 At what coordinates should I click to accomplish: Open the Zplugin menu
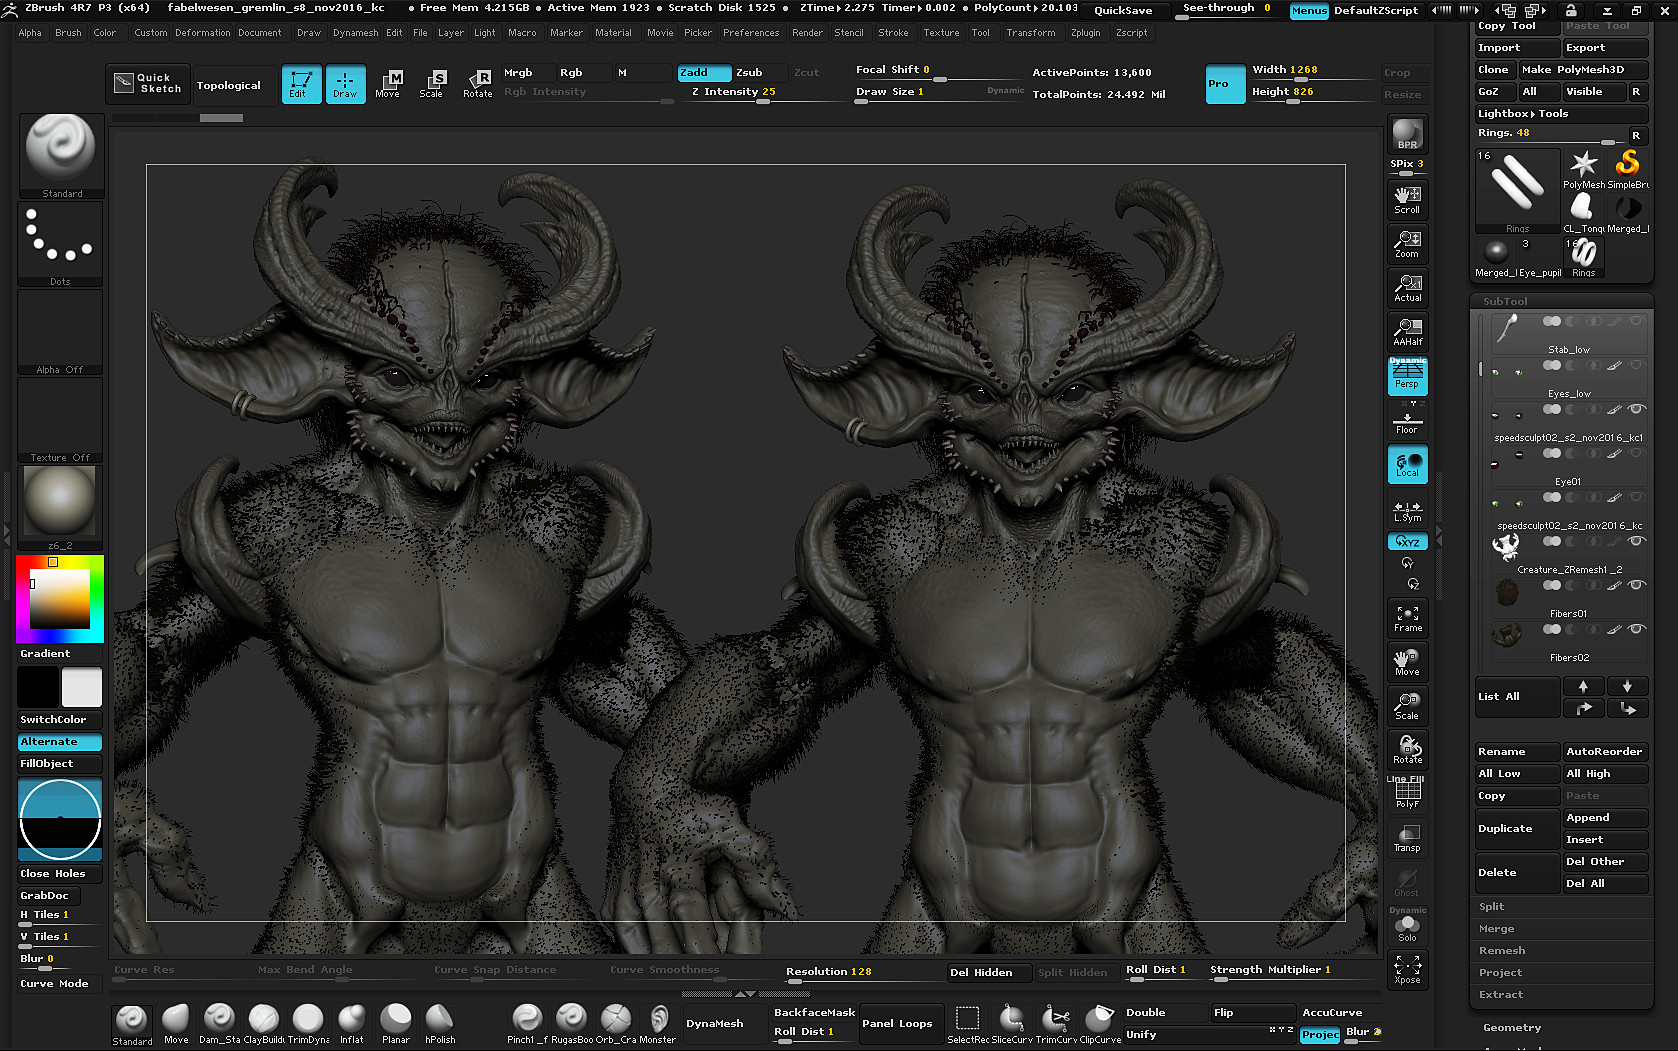1085,33
